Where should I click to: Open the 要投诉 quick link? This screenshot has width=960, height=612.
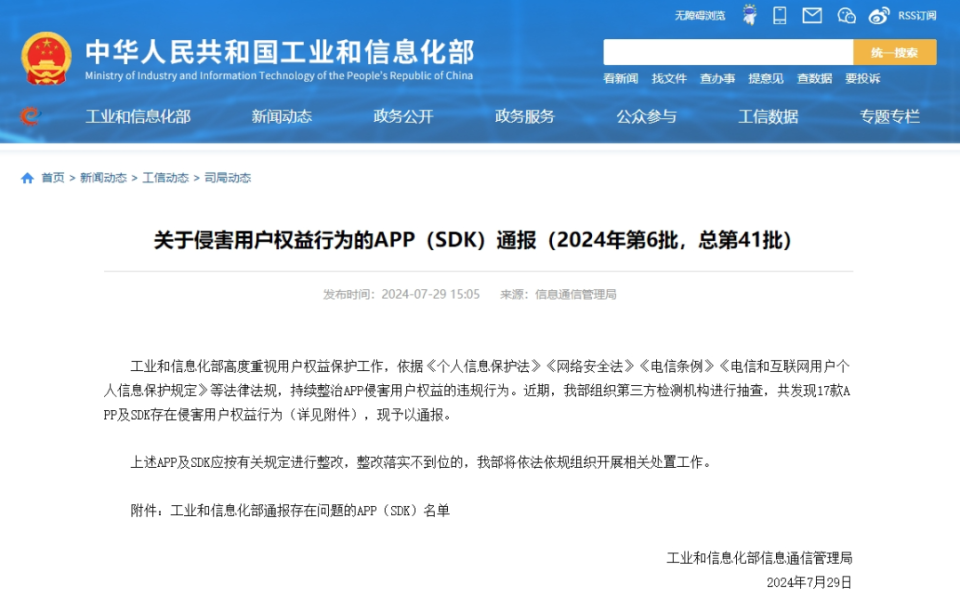pos(863,78)
